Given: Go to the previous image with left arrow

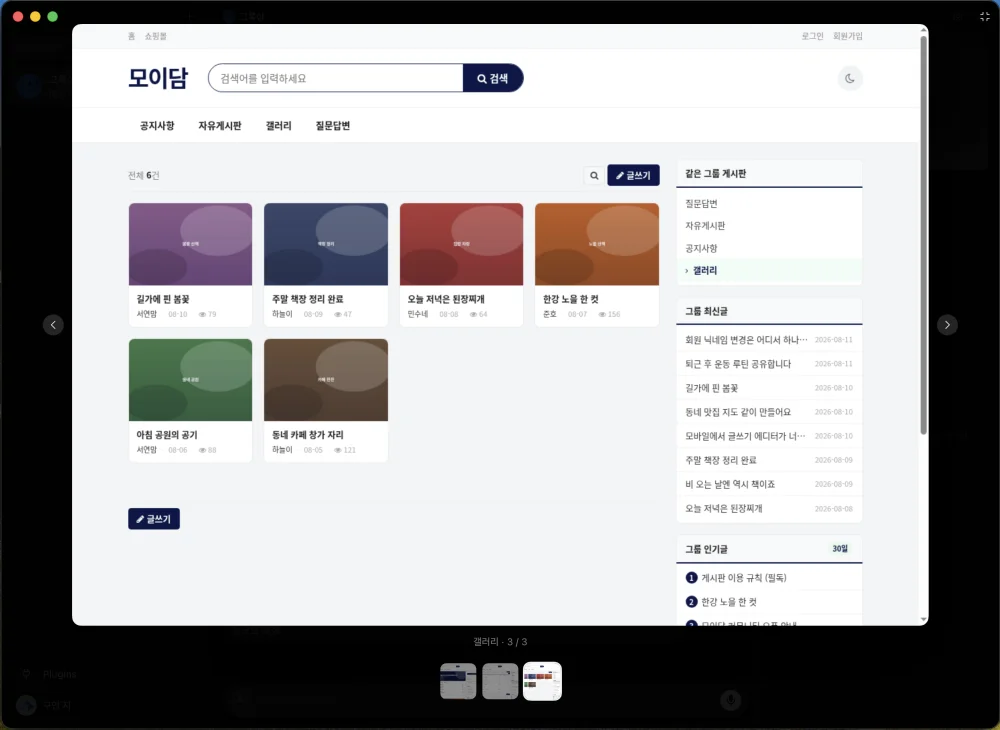Looking at the screenshot, I should (x=53, y=325).
